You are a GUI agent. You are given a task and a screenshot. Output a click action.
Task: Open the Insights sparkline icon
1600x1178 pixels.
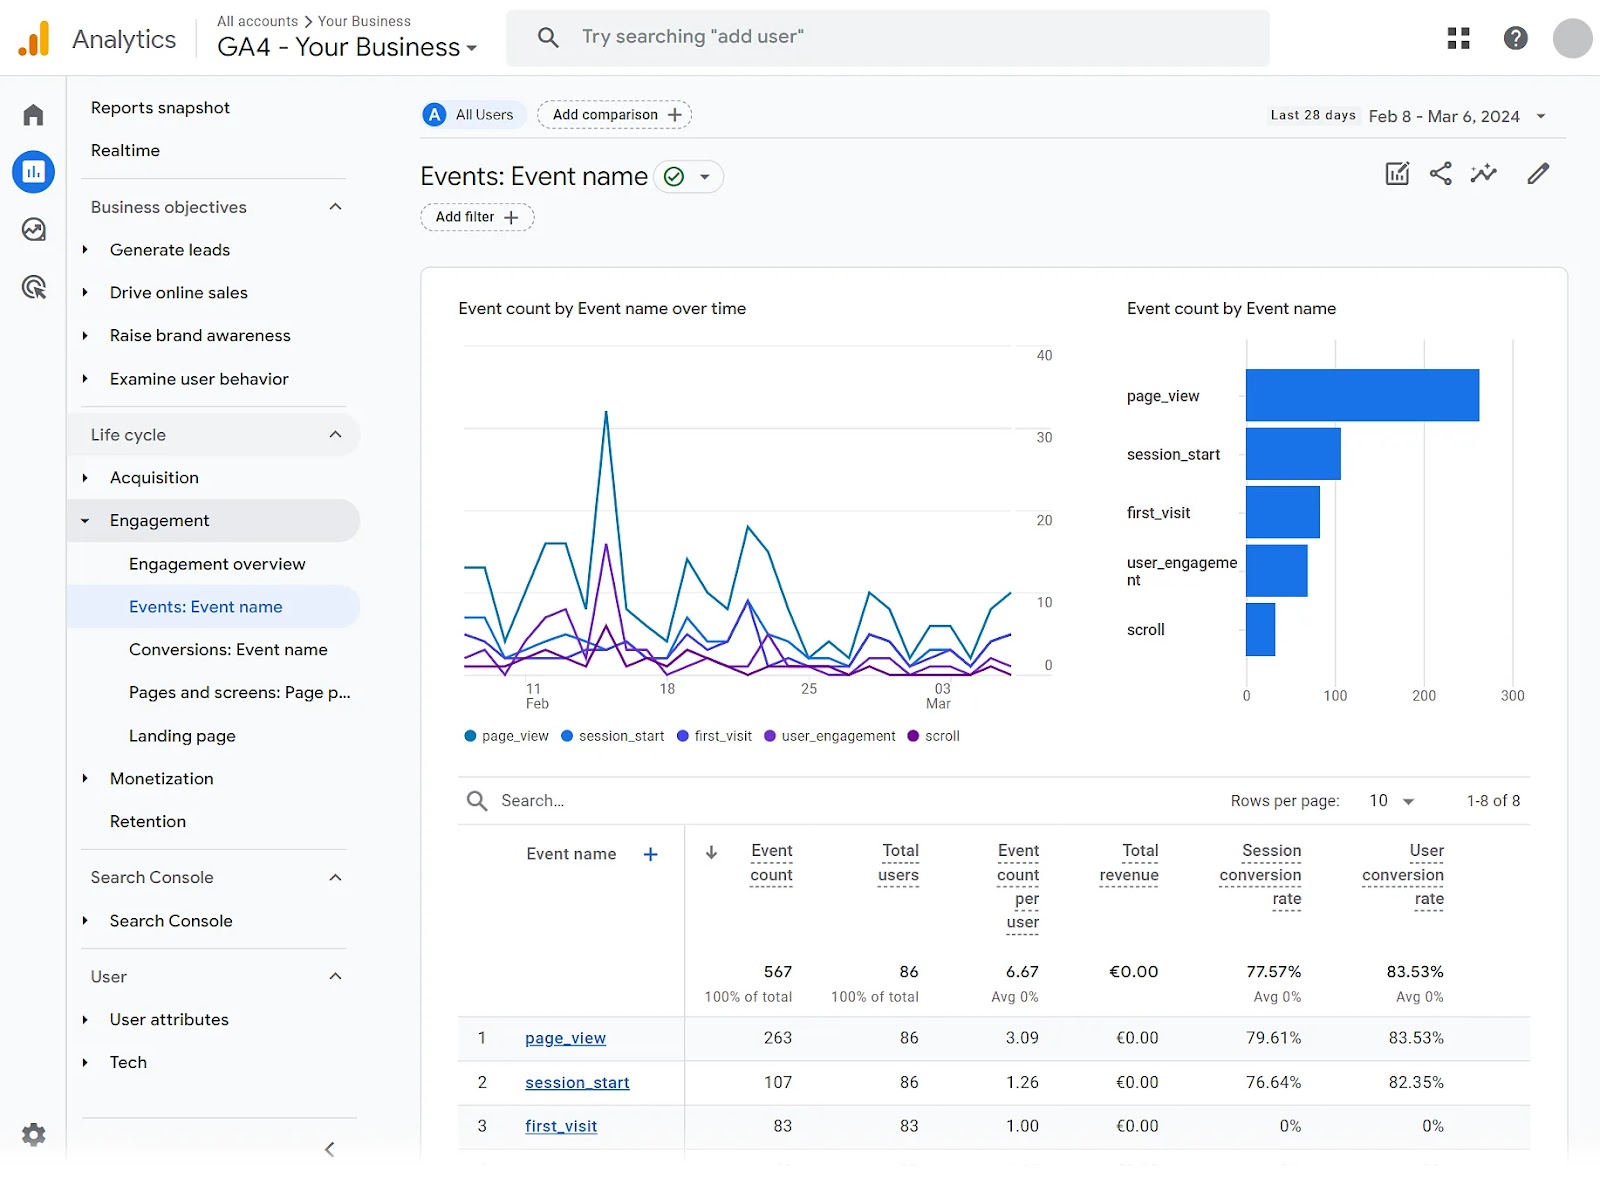click(x=1484, y=173)
